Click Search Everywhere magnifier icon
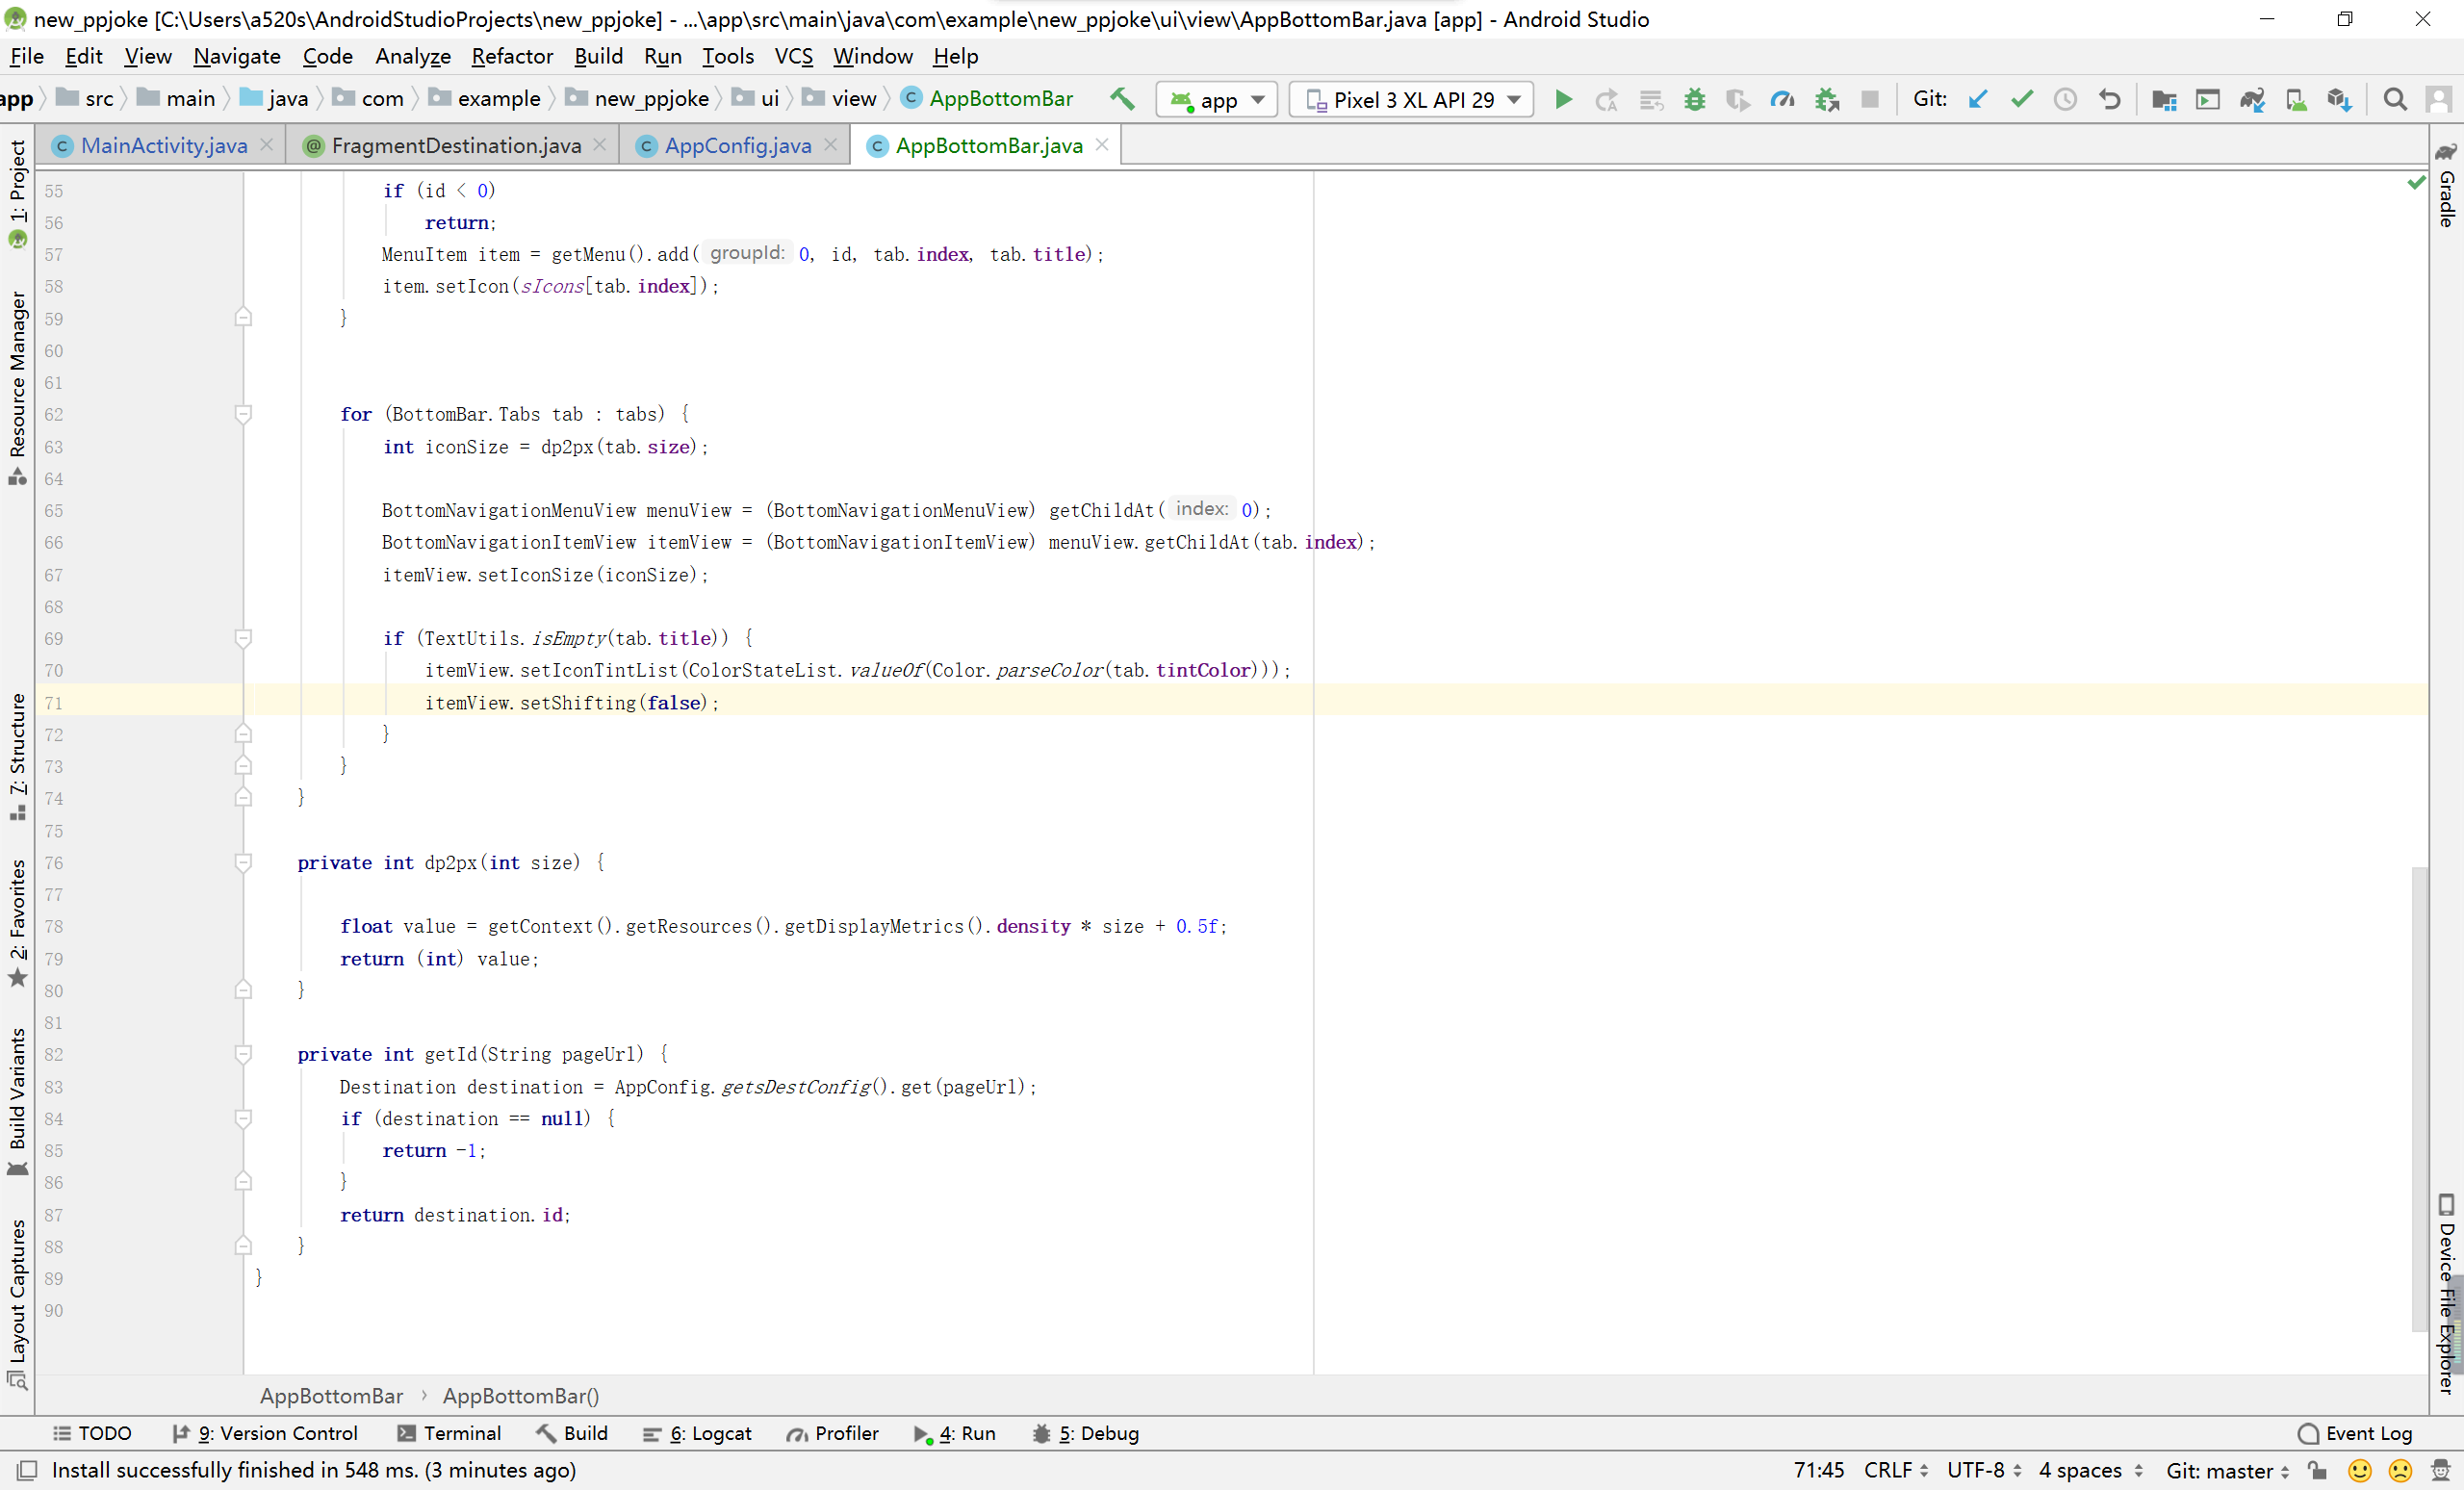This screenshot has width=2464, height=1490. (2394, 99)
